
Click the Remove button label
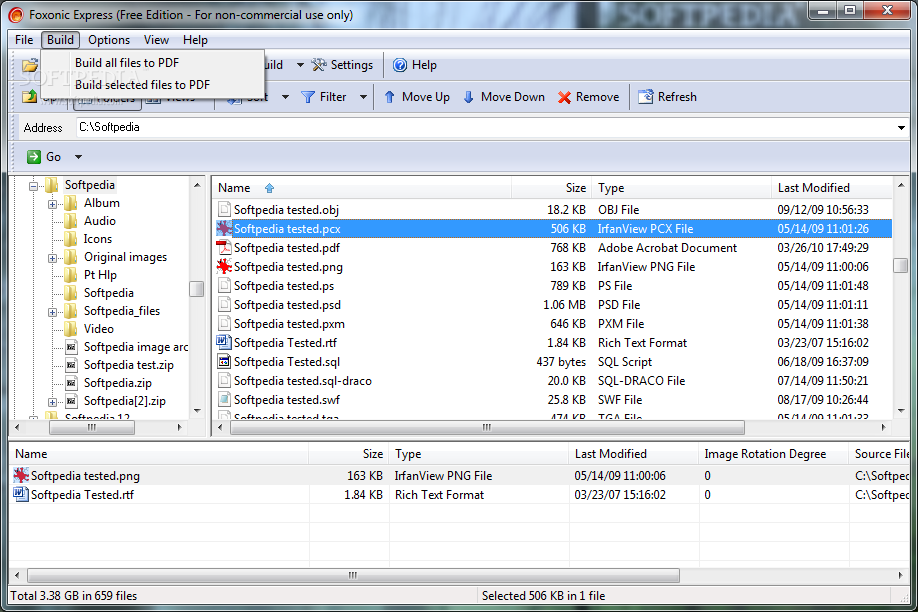597,97
